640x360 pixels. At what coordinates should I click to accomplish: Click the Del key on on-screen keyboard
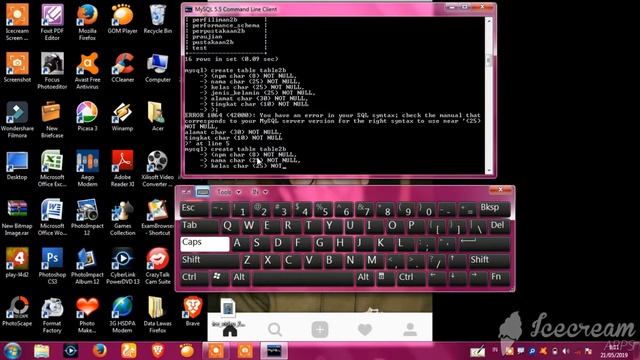pos(499,226)
